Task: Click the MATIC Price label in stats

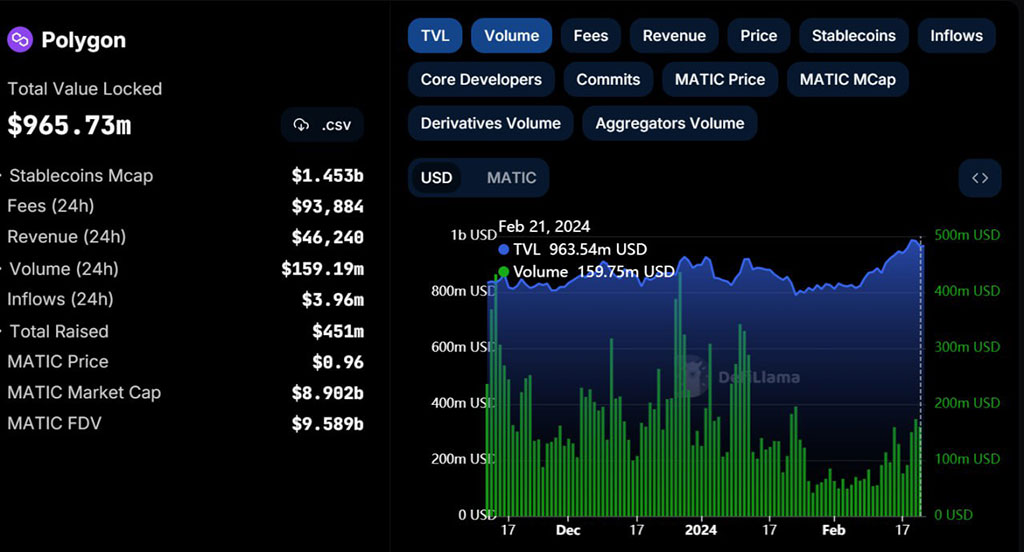Action: point(58,361)
